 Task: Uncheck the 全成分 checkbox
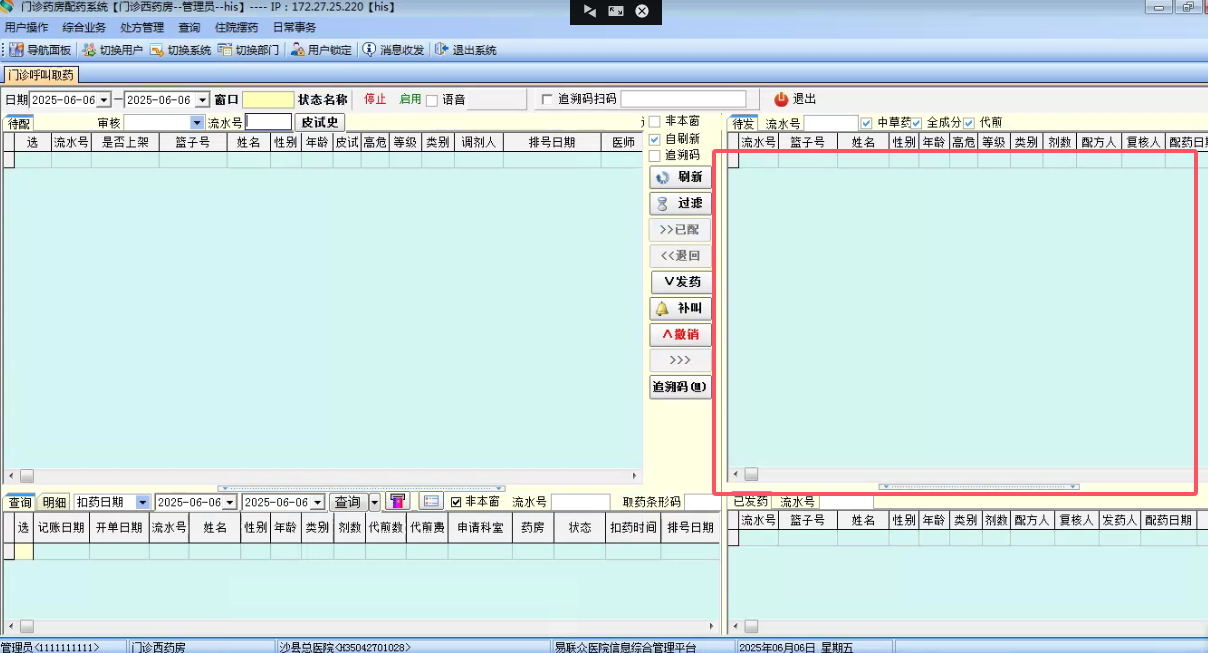[x=916, y=123]
